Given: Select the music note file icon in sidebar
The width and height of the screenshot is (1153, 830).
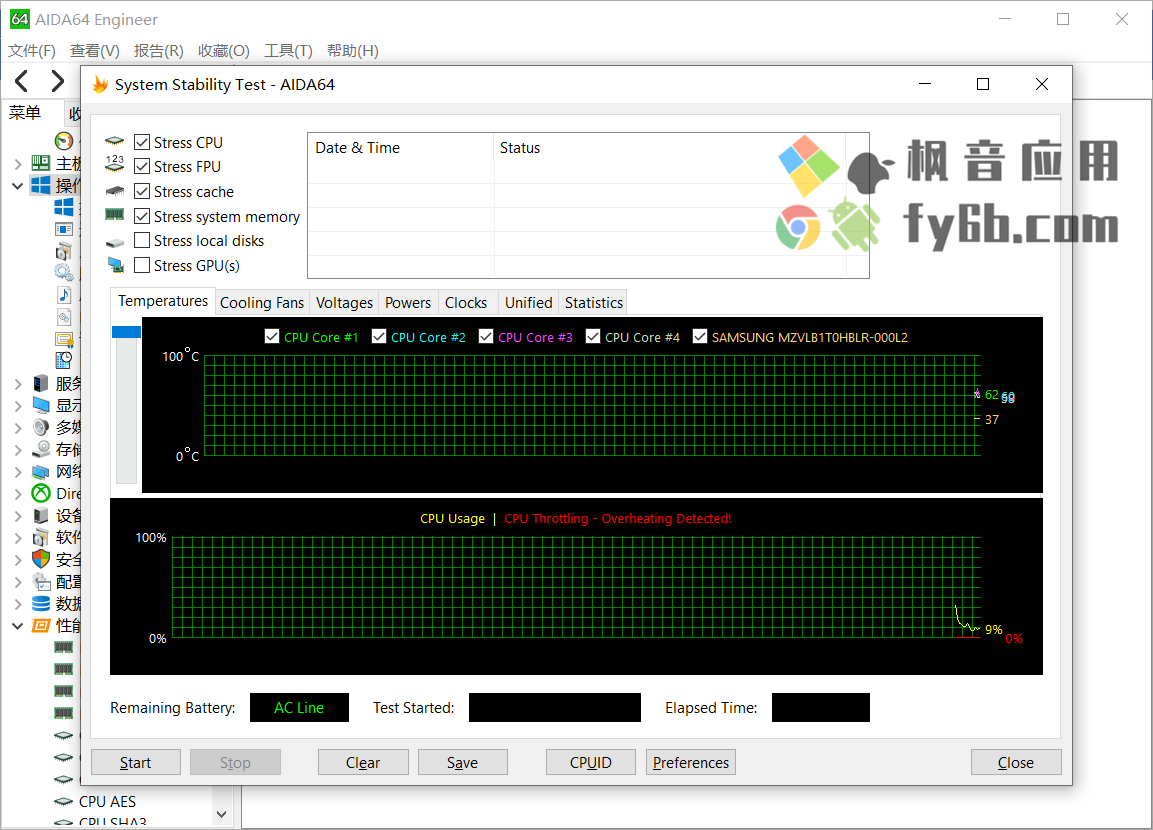Looking at the screenshot, I should 64,295.
